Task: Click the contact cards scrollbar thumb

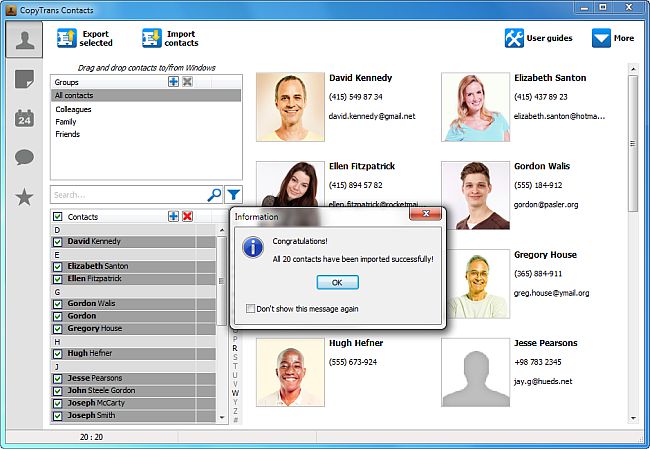Action: (x=633, y=143)
